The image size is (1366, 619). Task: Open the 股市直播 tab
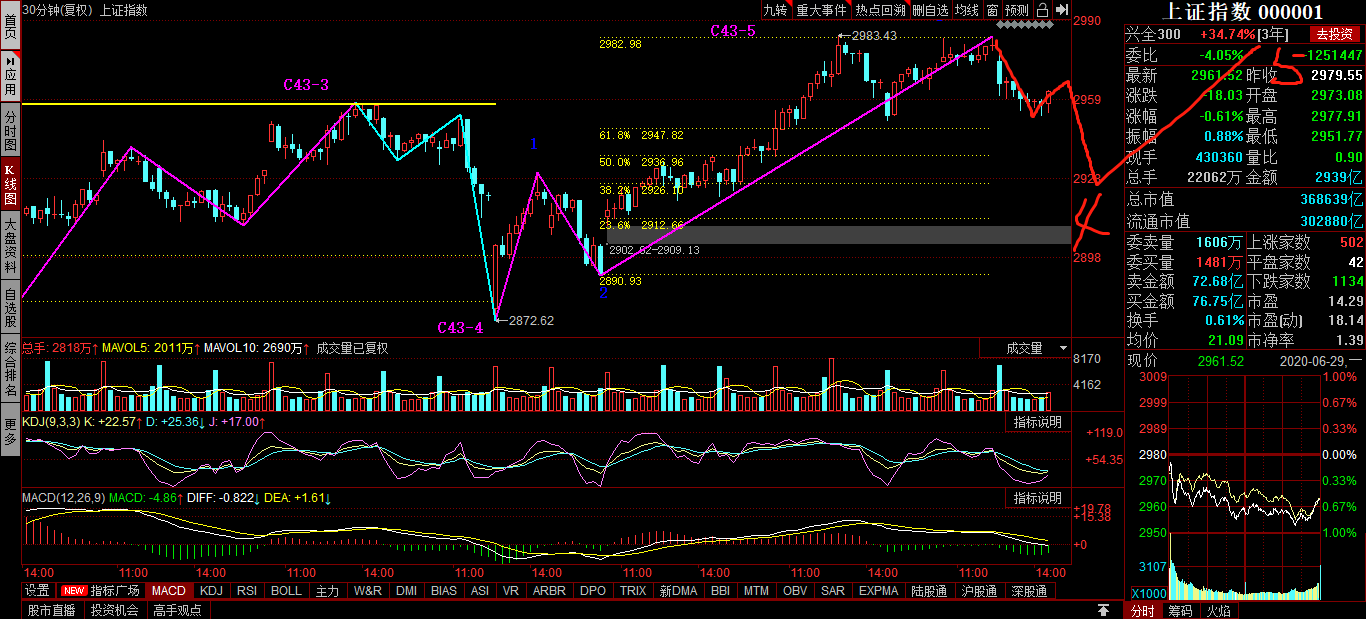point(52,610)
